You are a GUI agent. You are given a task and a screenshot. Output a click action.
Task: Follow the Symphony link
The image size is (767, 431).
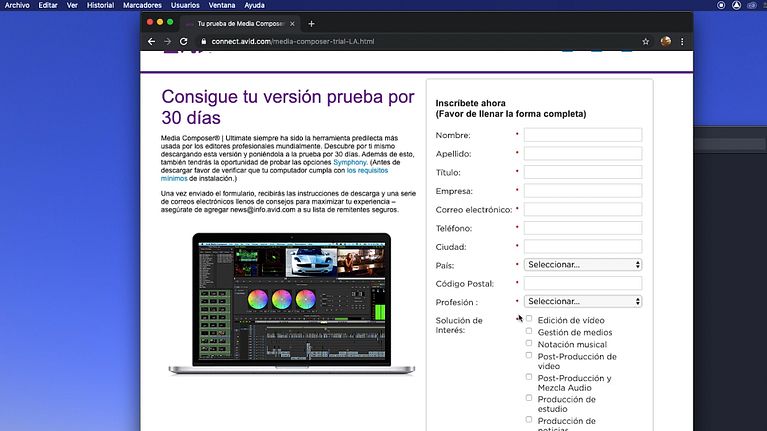[350, 162]
